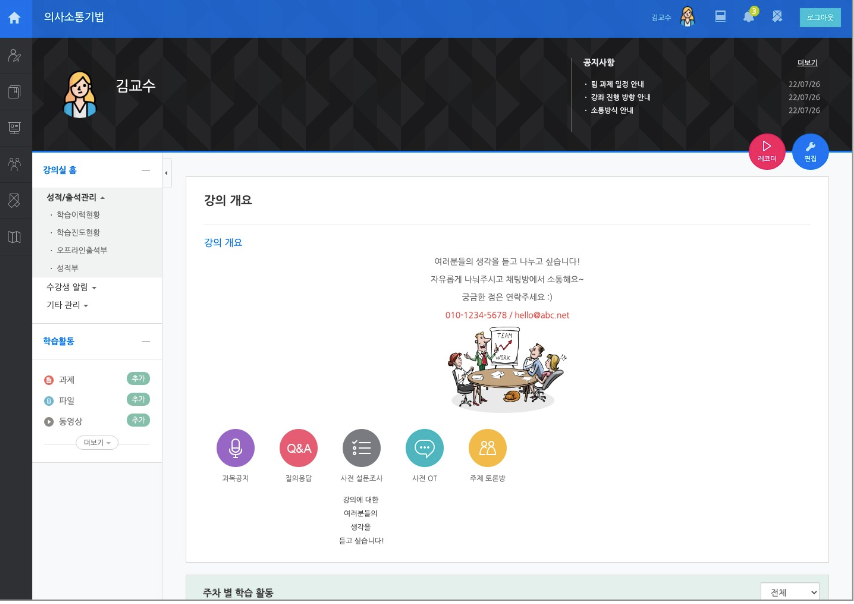Expand the 기타 관리 menu
The image size is (854, 604).
click(x=67, y=305)
